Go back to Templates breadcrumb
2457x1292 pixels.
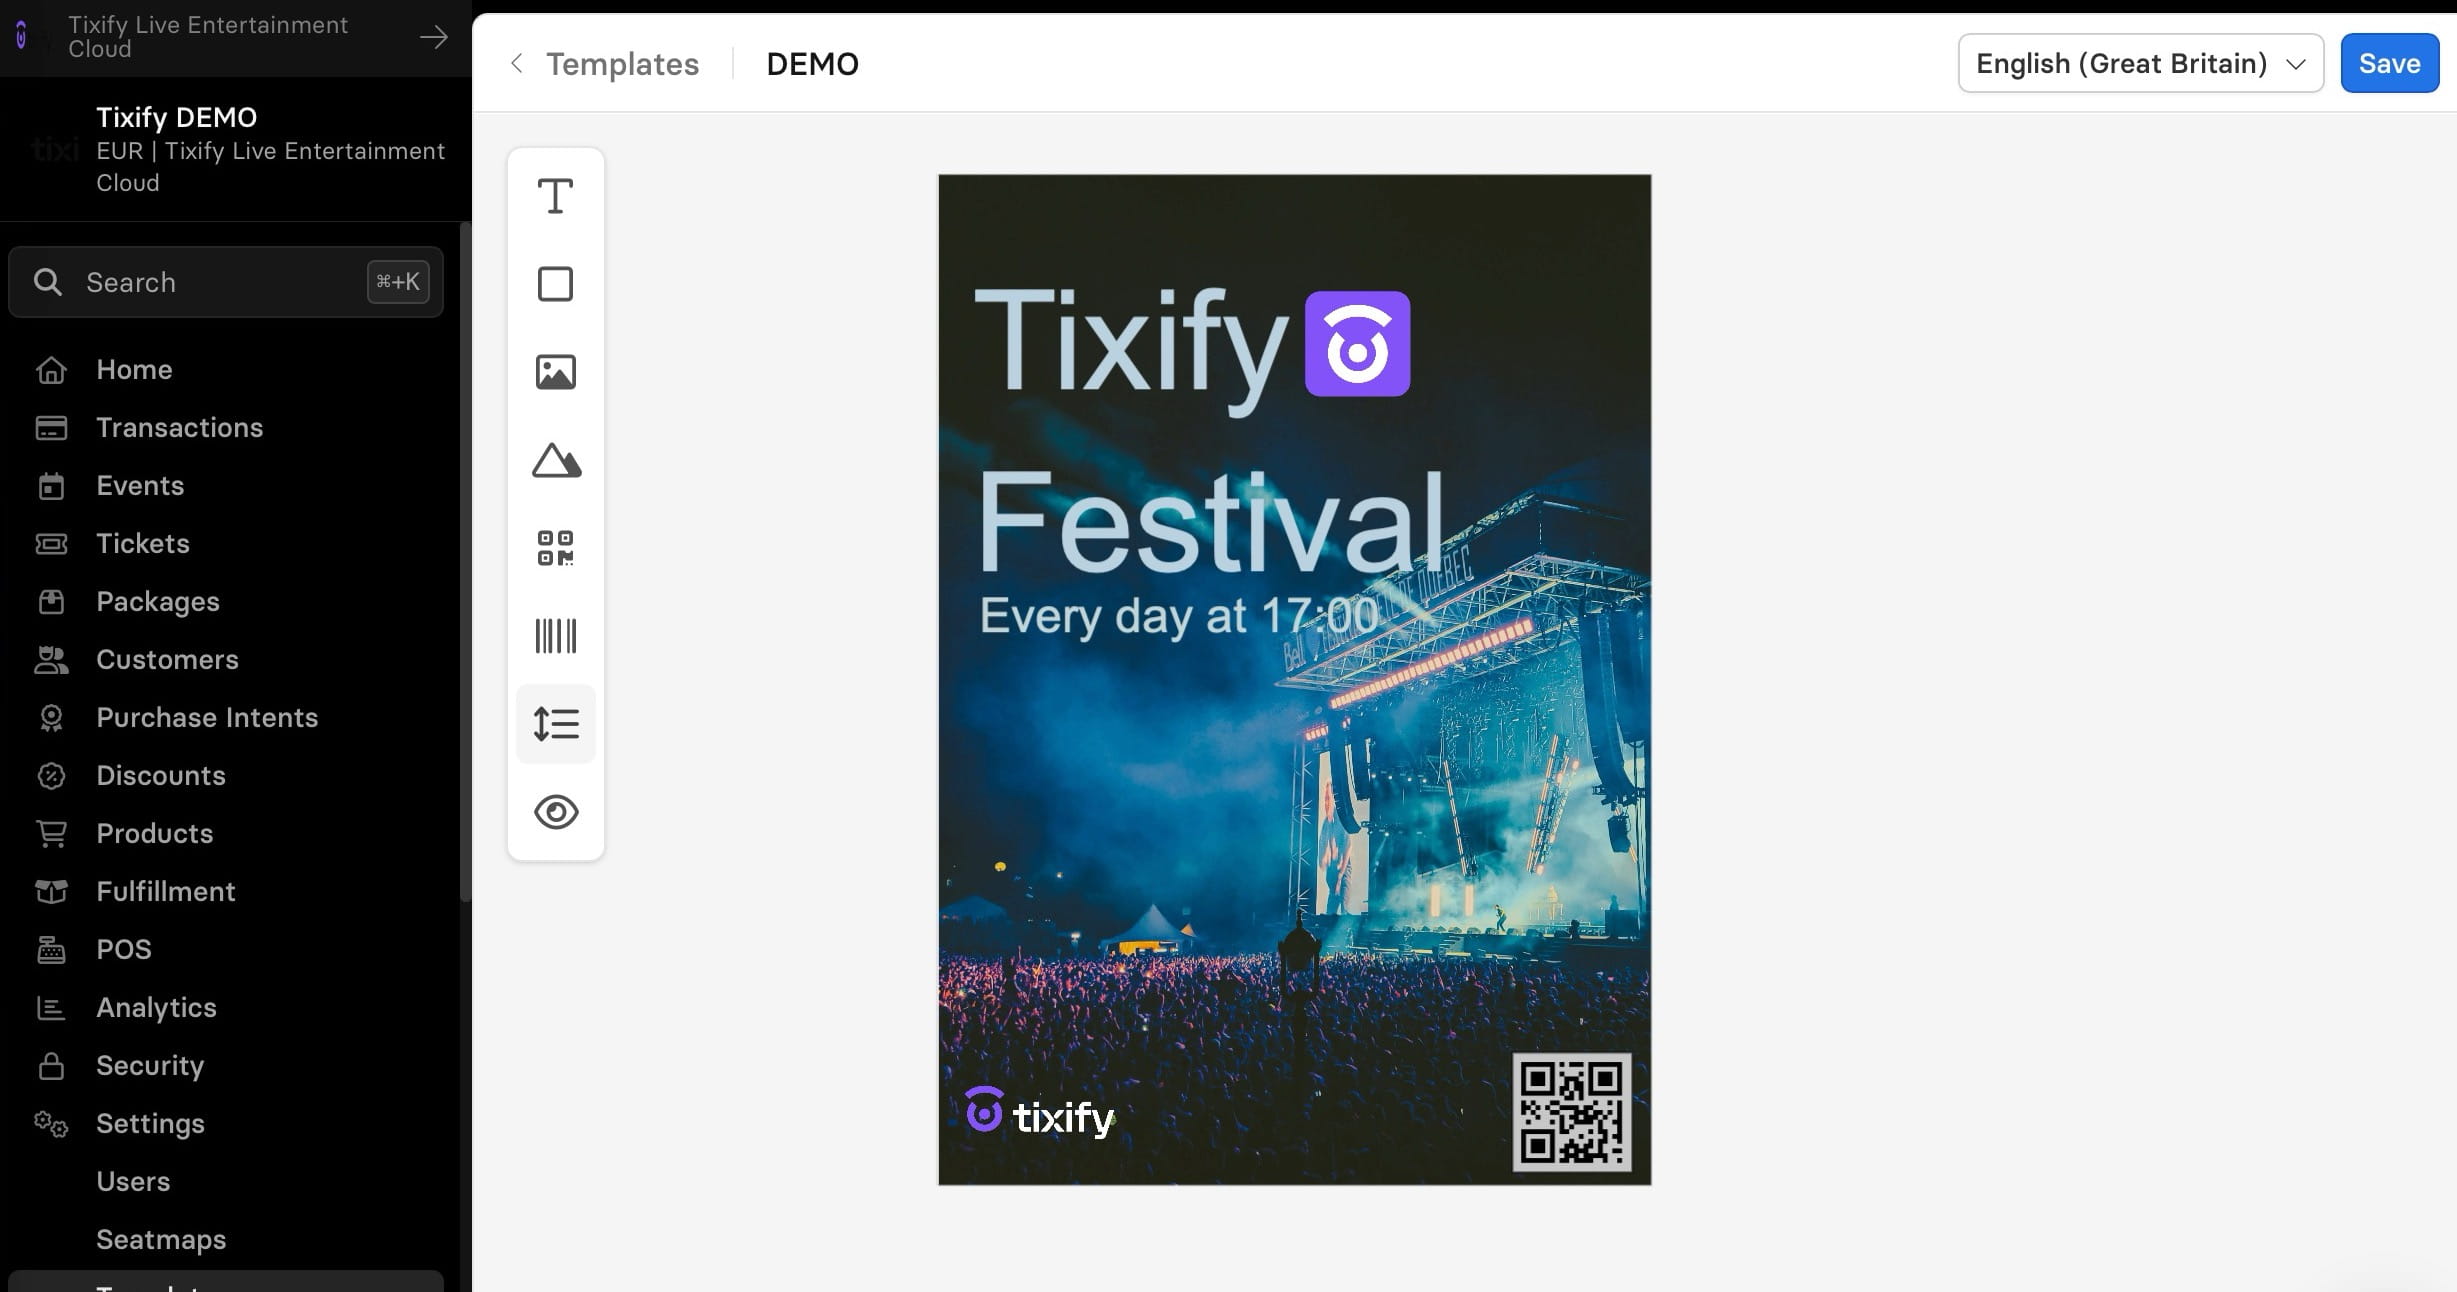pos(622,64)
